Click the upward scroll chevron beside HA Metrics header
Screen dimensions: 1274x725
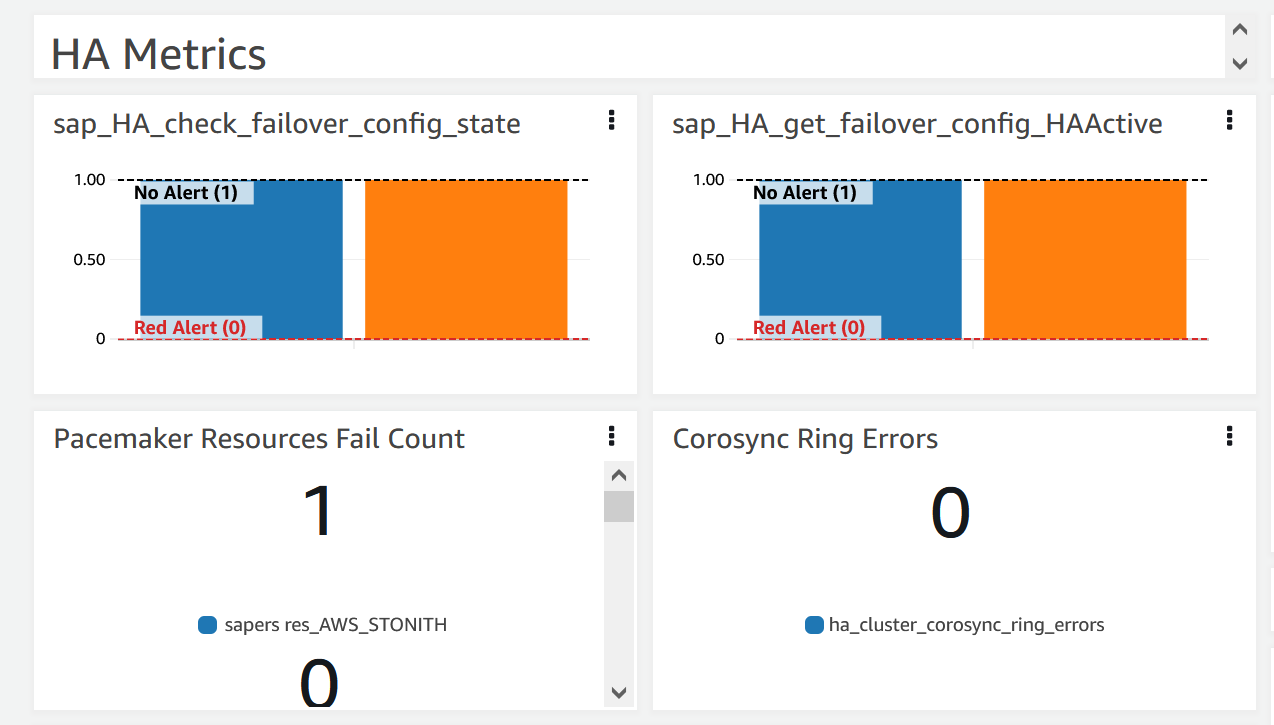(x=1239, y=28)
